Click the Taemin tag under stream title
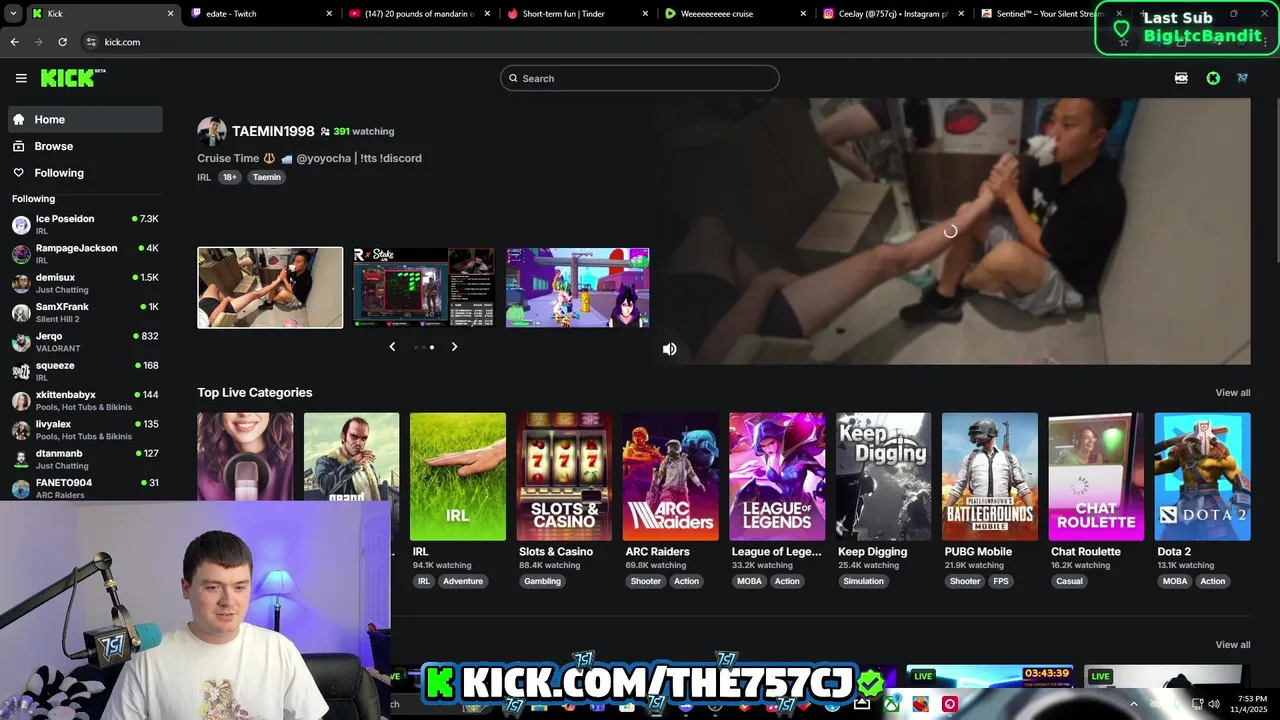Screen dimensions: 1280x720 (x=266, y=177)
